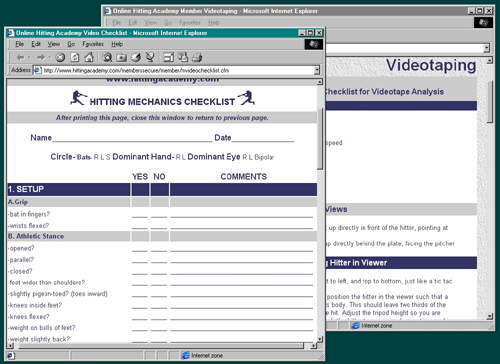Click the 'weight on balls of feet?' item
Screen dimensions: 500x364
[x=42, y=328]
